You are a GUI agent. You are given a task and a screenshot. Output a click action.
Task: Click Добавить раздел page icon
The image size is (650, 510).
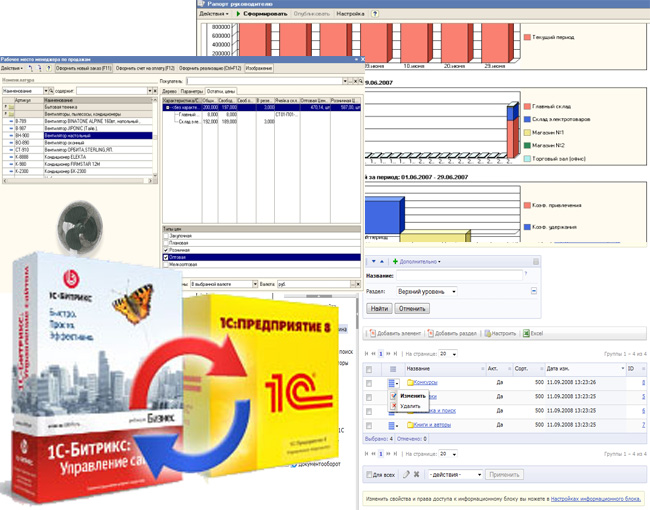tap(430, 333)
